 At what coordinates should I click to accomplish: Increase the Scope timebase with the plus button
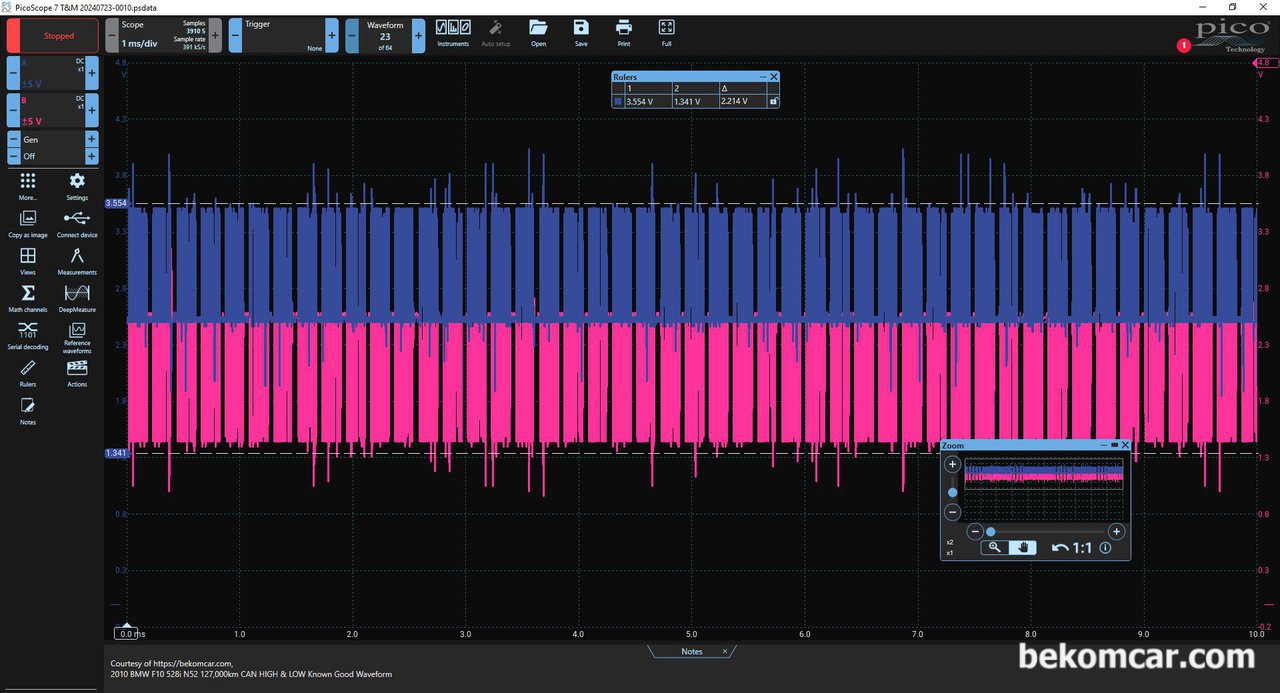215,35
